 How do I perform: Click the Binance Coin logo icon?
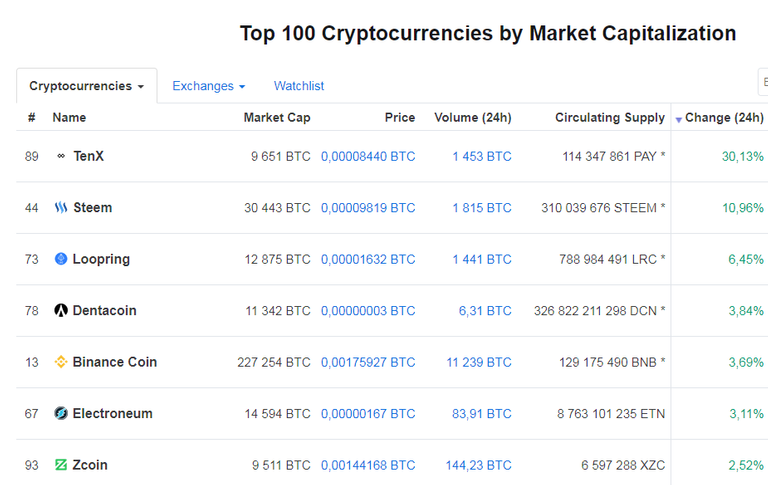[61, 362]
